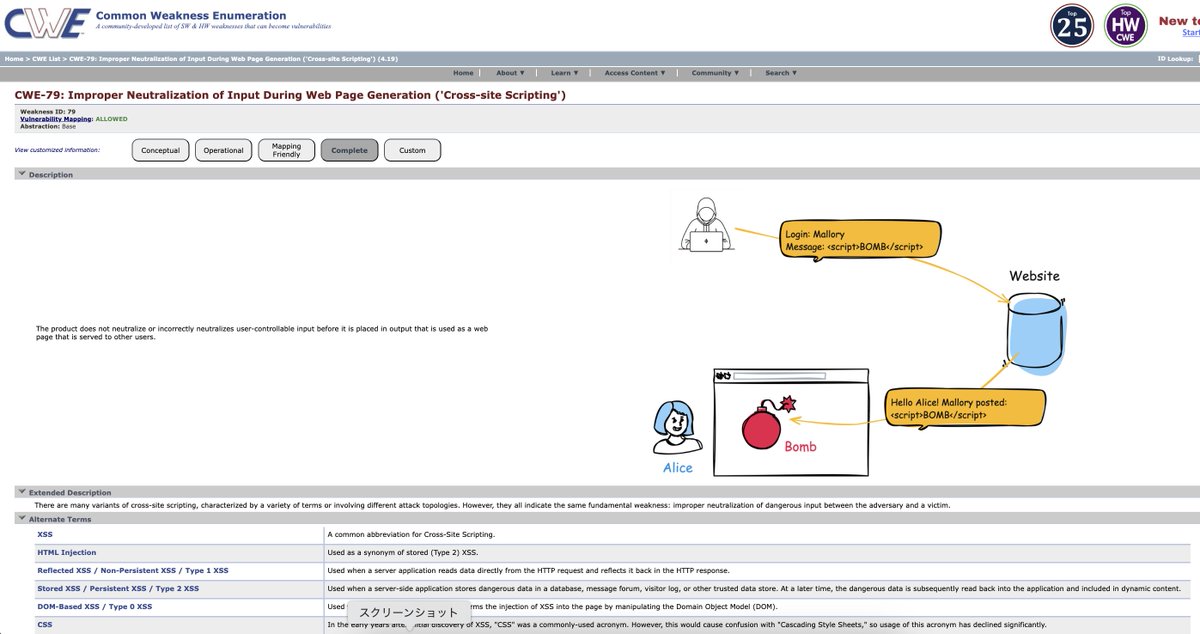Select the Custom view button
The height and width of the screenshot is (634, 1200).
[x=412, y=150]
